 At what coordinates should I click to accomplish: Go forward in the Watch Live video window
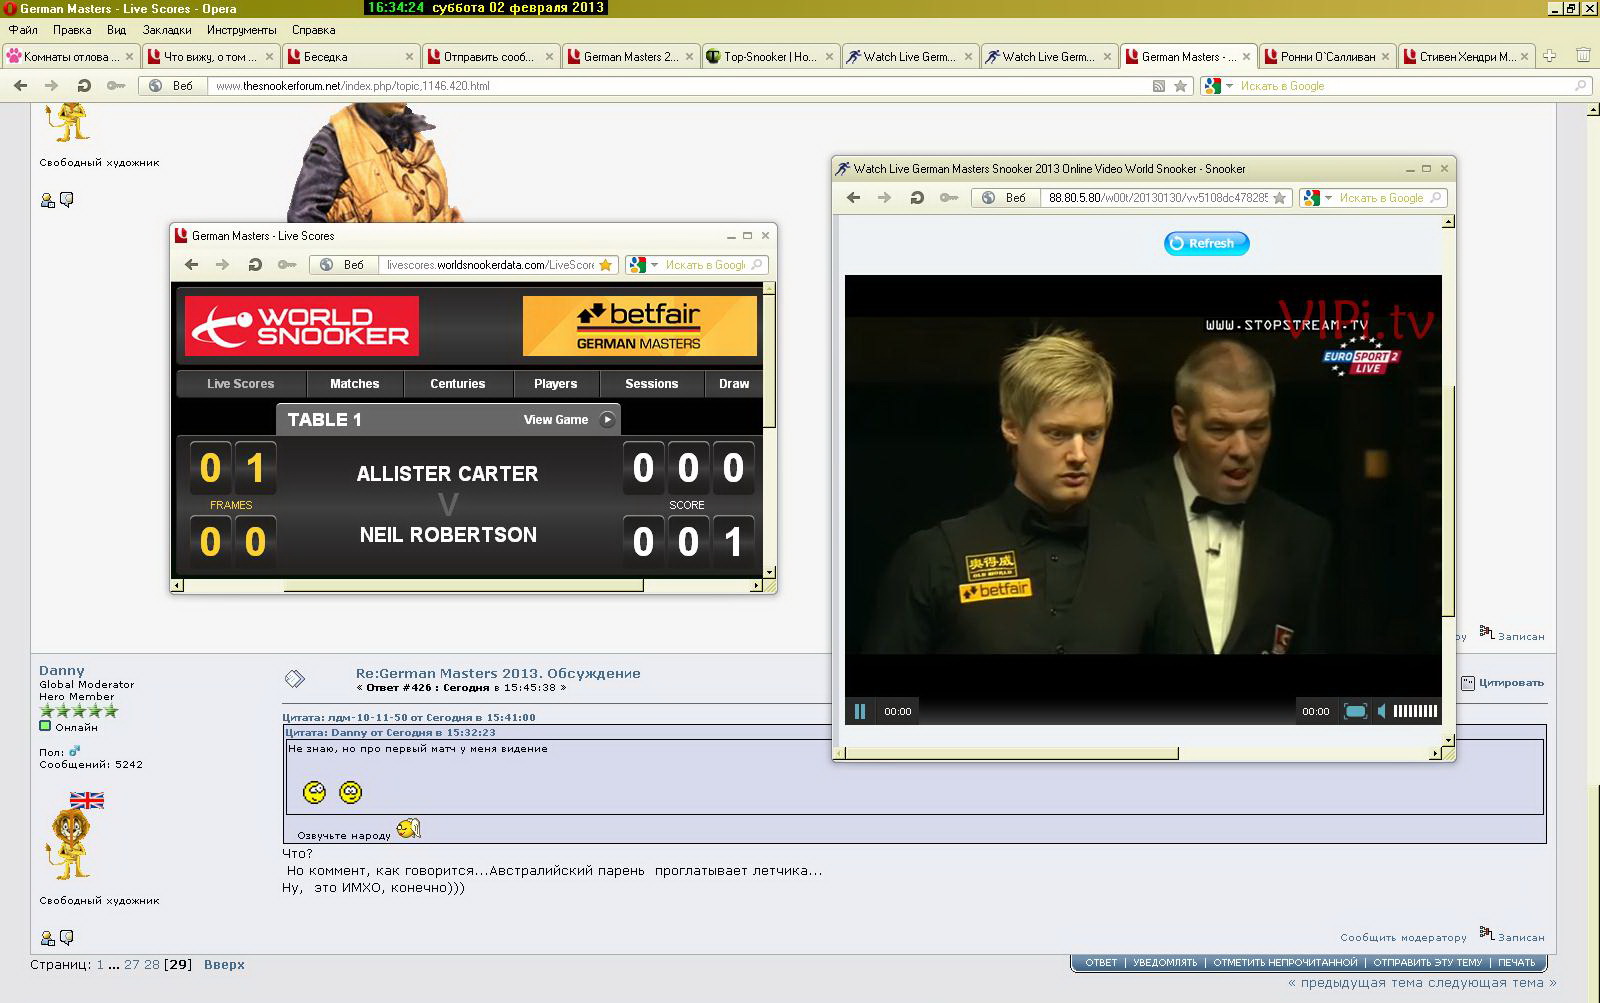[884, 198]
